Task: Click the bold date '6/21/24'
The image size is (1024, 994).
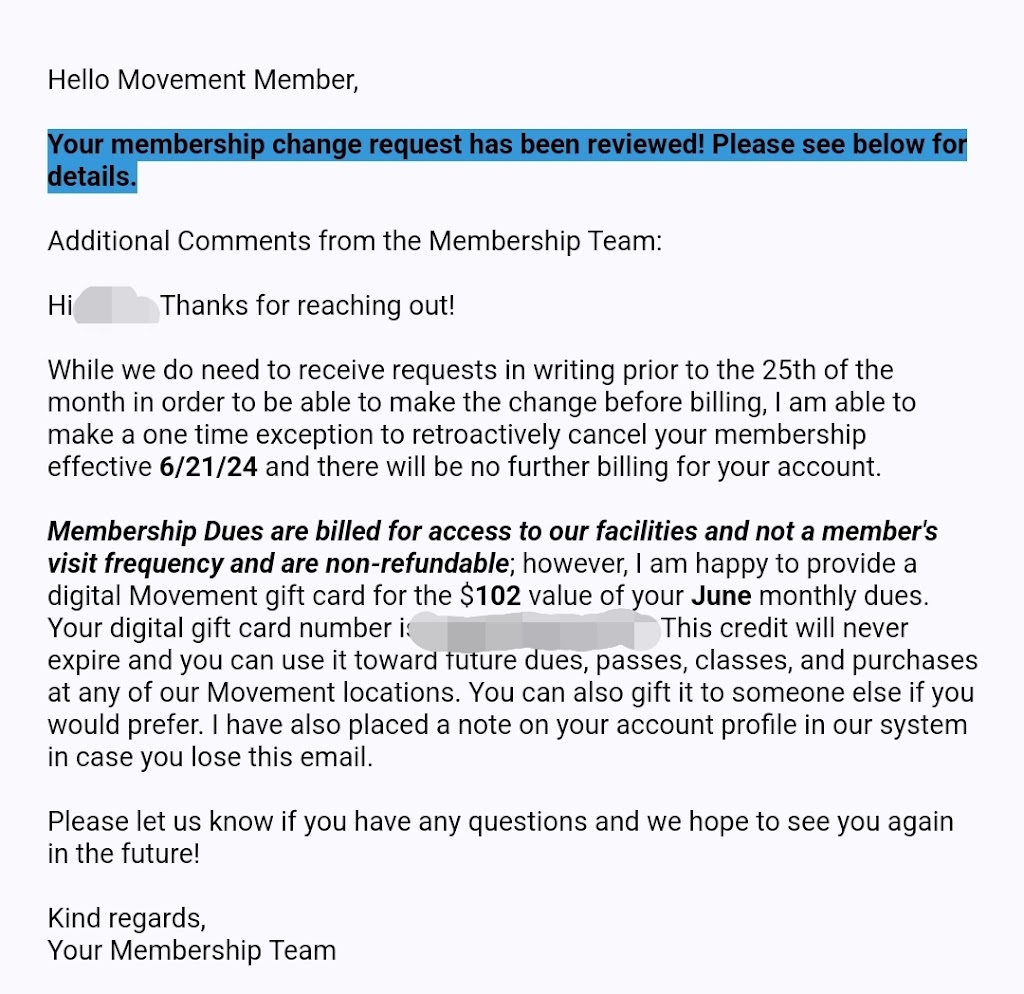Action: 208,468
